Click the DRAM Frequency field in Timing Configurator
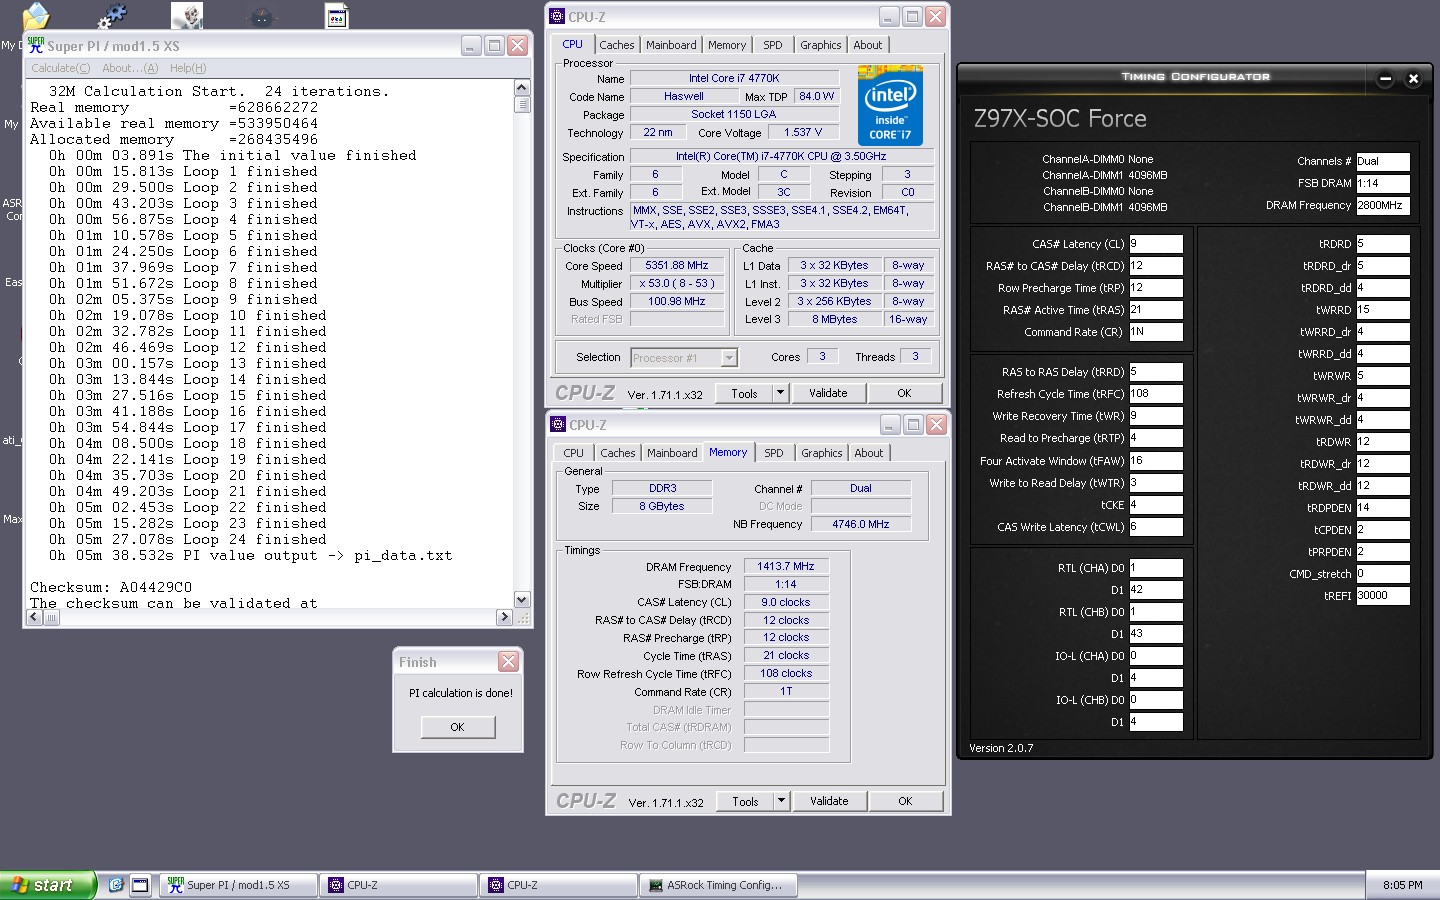The width and height of the screenshot is (1440, 900). 1383,205
